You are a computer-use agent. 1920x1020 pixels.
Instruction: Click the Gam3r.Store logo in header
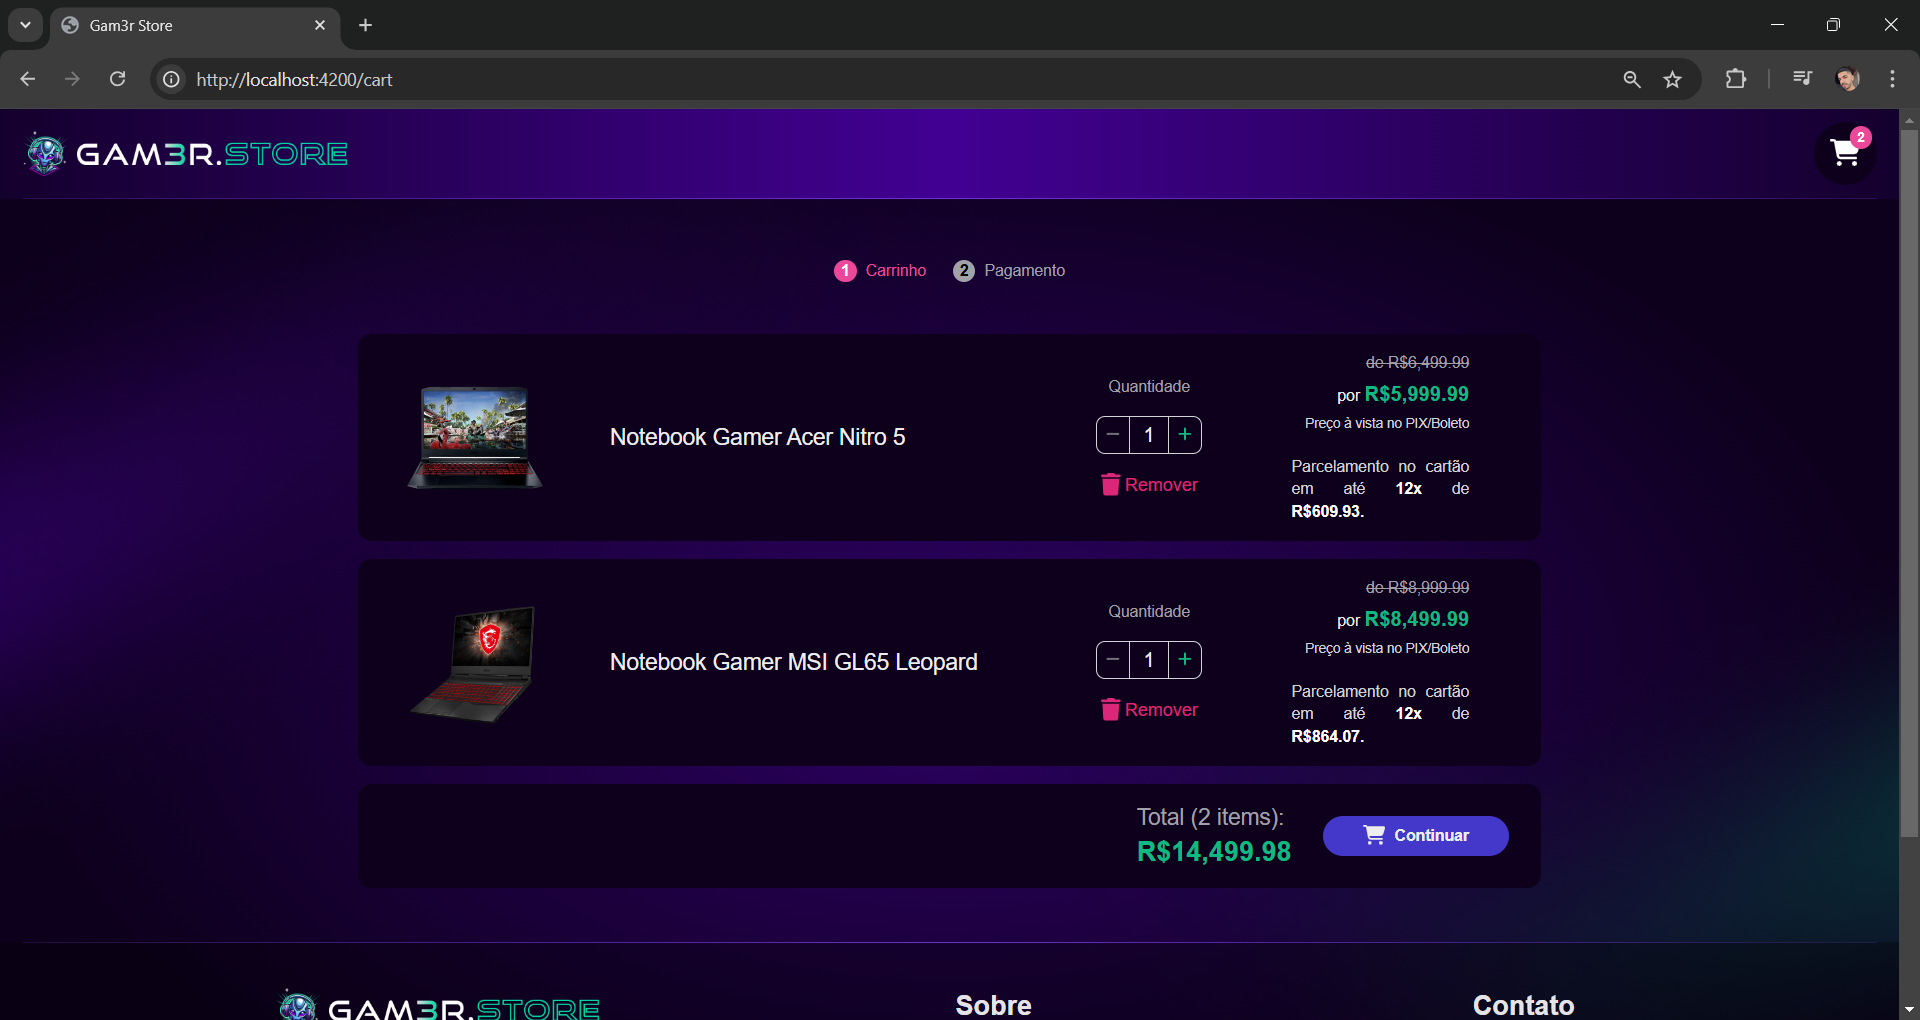point(187,154)
